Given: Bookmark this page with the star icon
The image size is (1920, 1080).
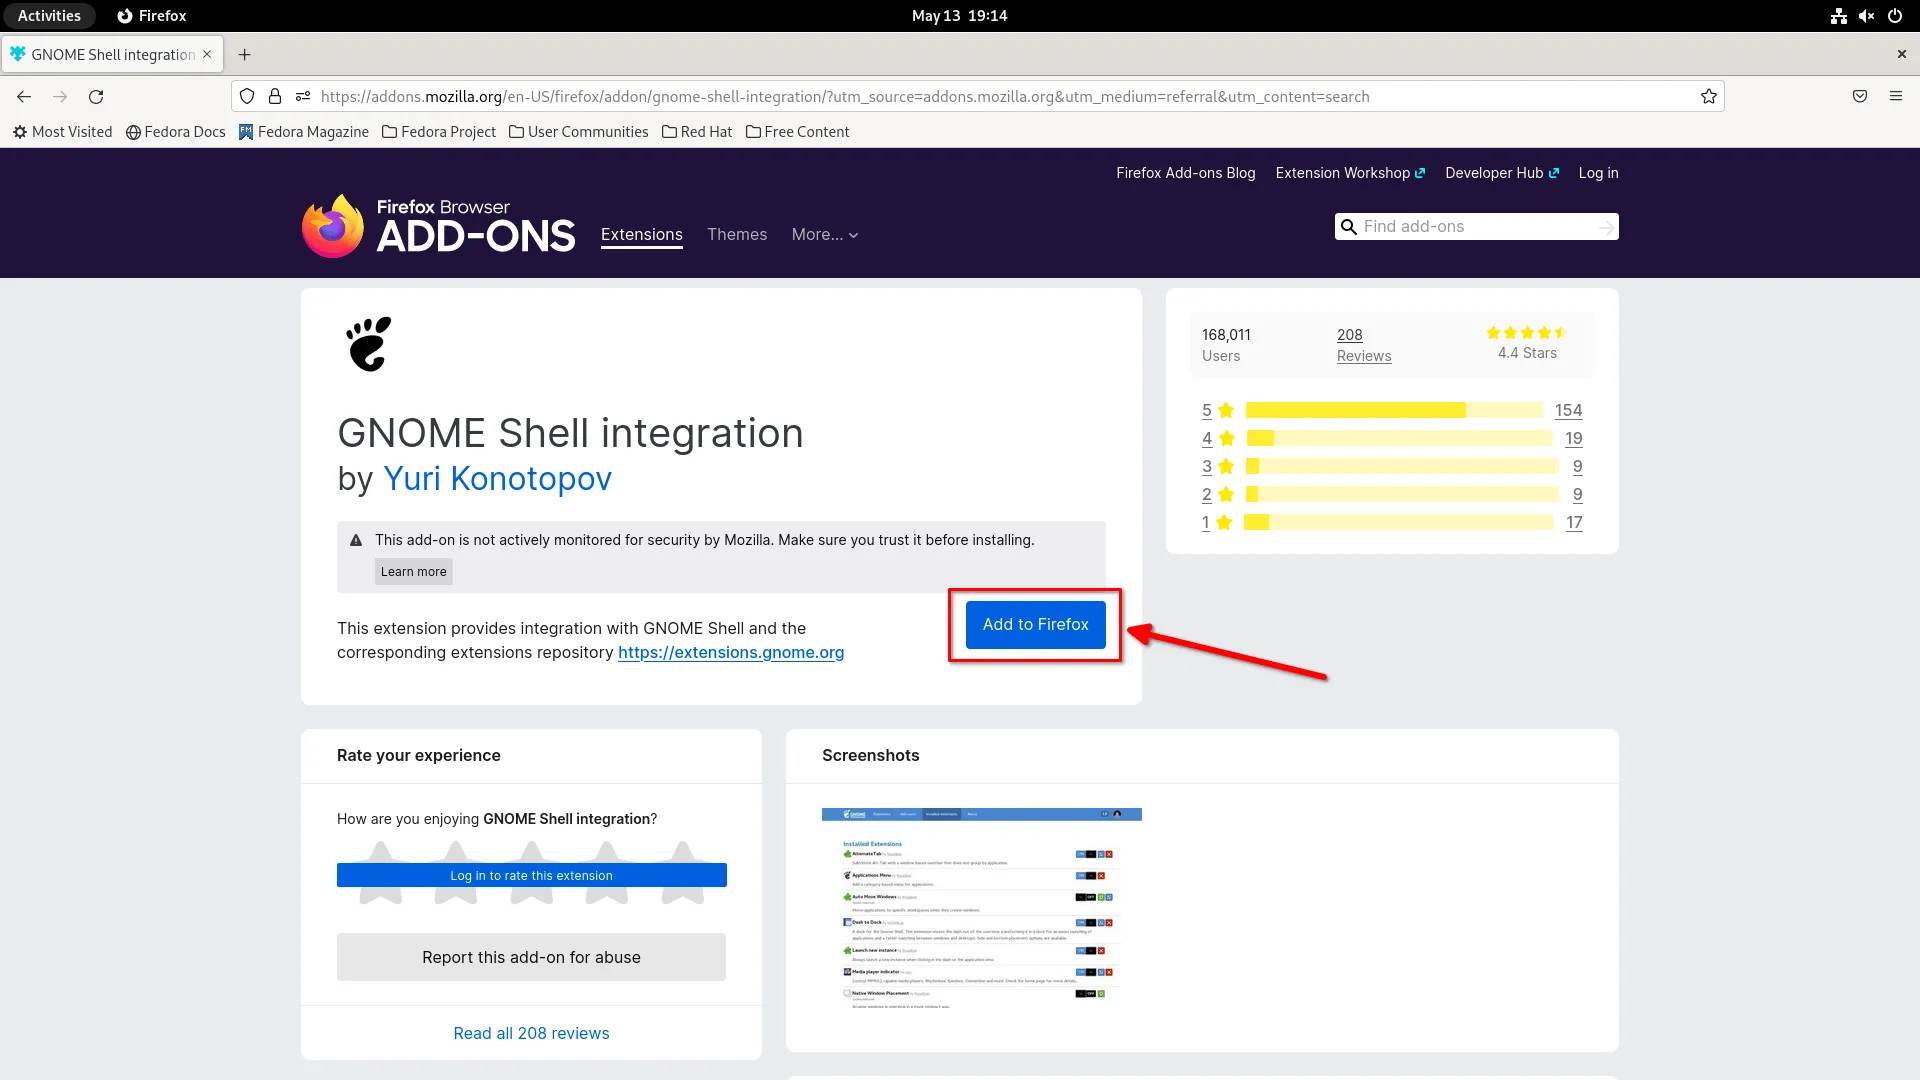Looking at the screenshot, I should [x=1709, y=96].
